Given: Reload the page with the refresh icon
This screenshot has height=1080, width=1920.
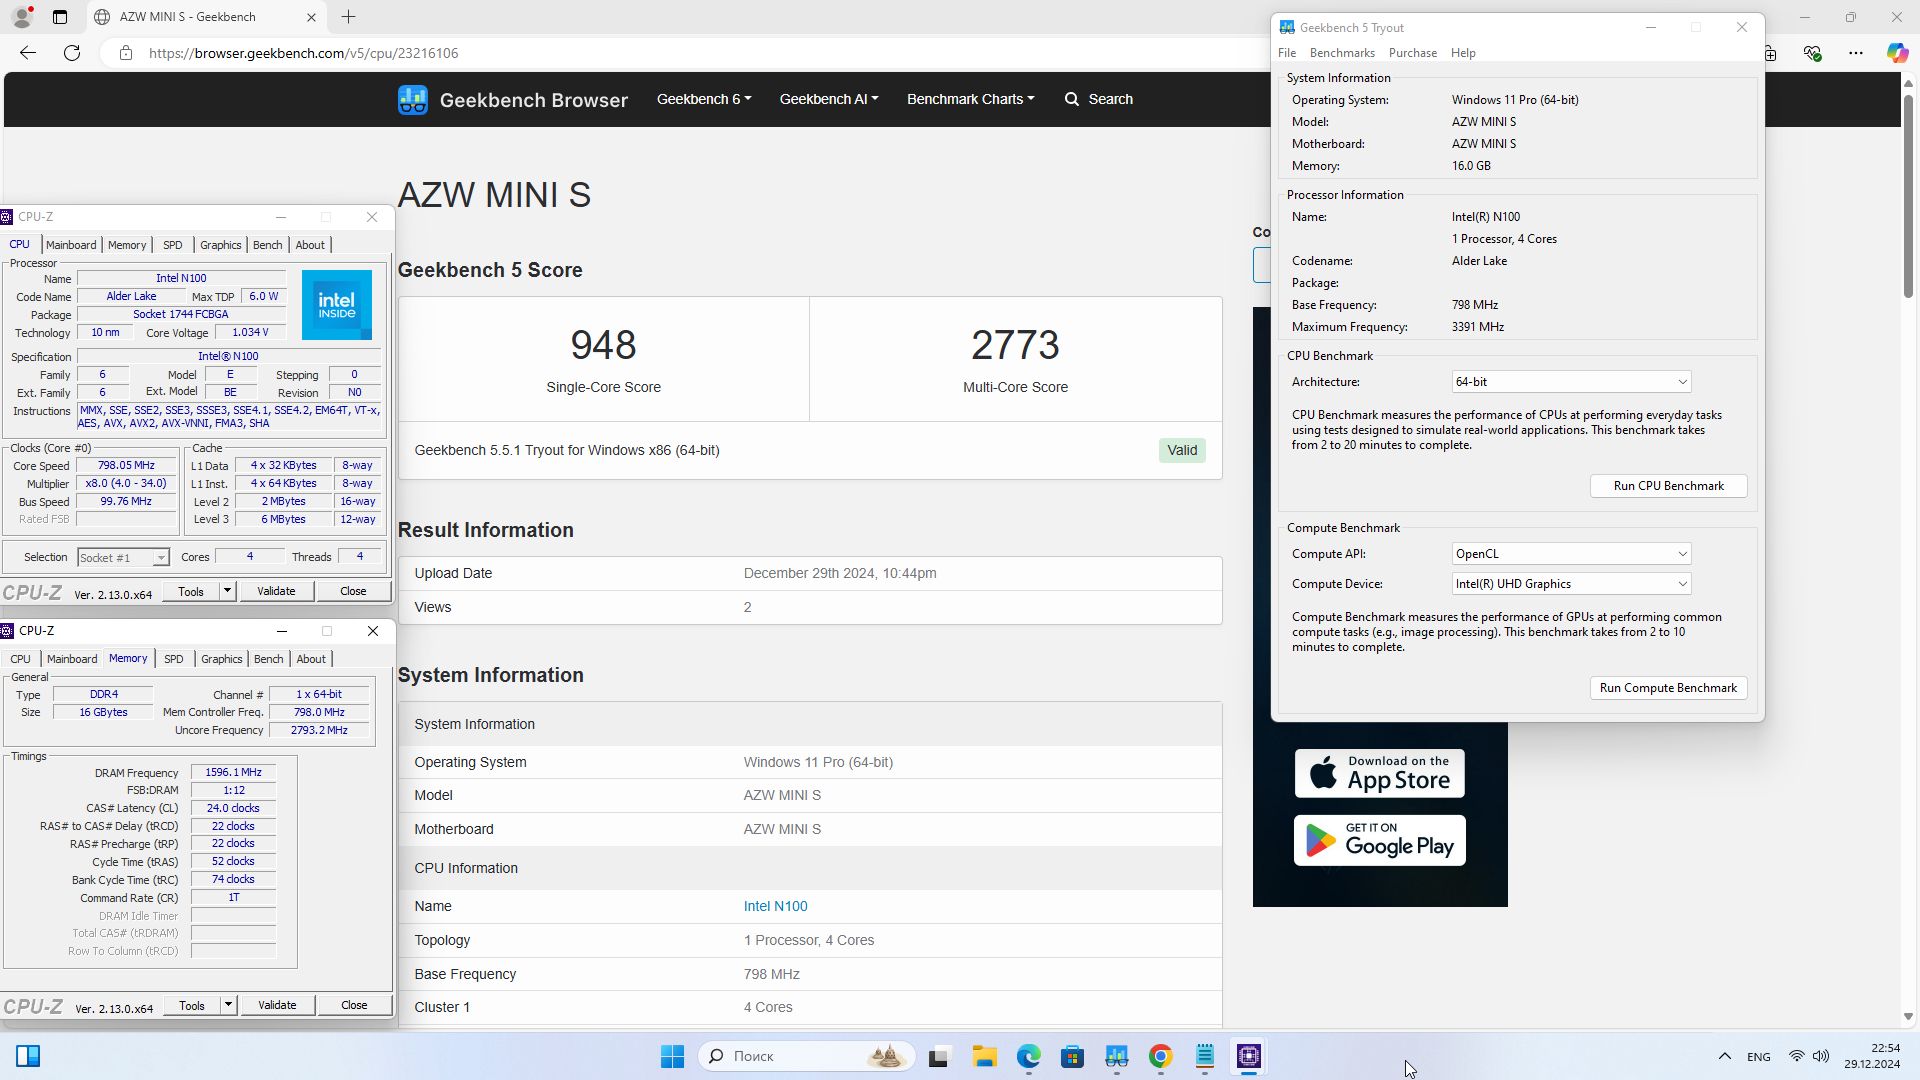Looking at the screenshot, I should tap(72, 53).
